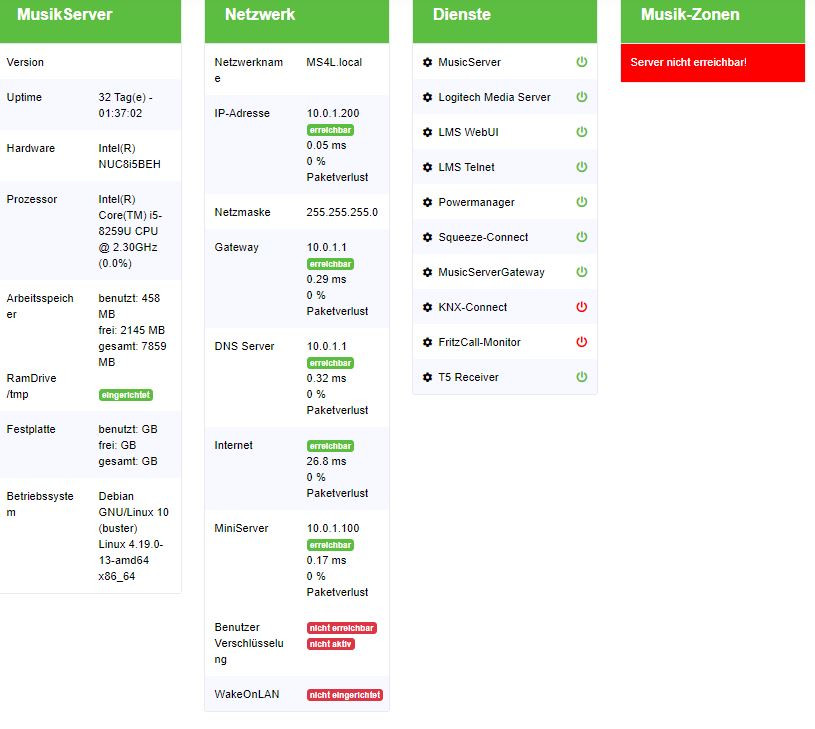Click the FritzCall-Monitor gear icon
Screen dimensions: 815x729
coord(427,342)
